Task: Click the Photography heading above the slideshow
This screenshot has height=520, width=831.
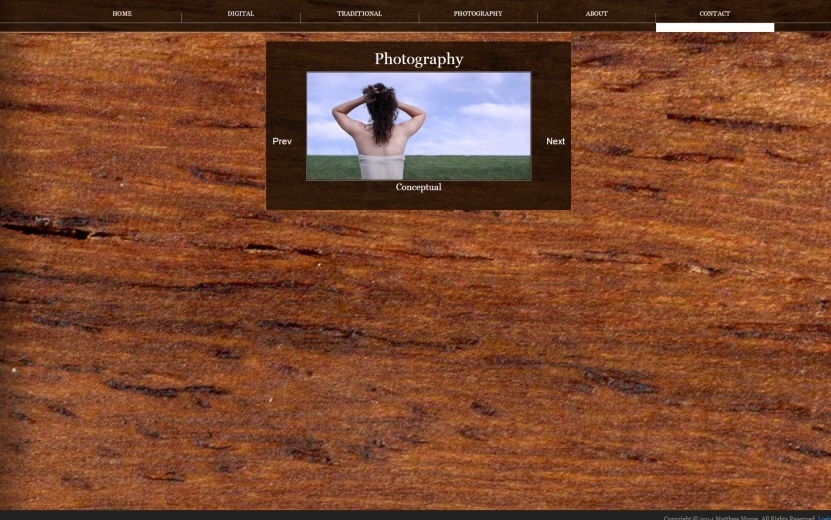Action: coord(418,59)
